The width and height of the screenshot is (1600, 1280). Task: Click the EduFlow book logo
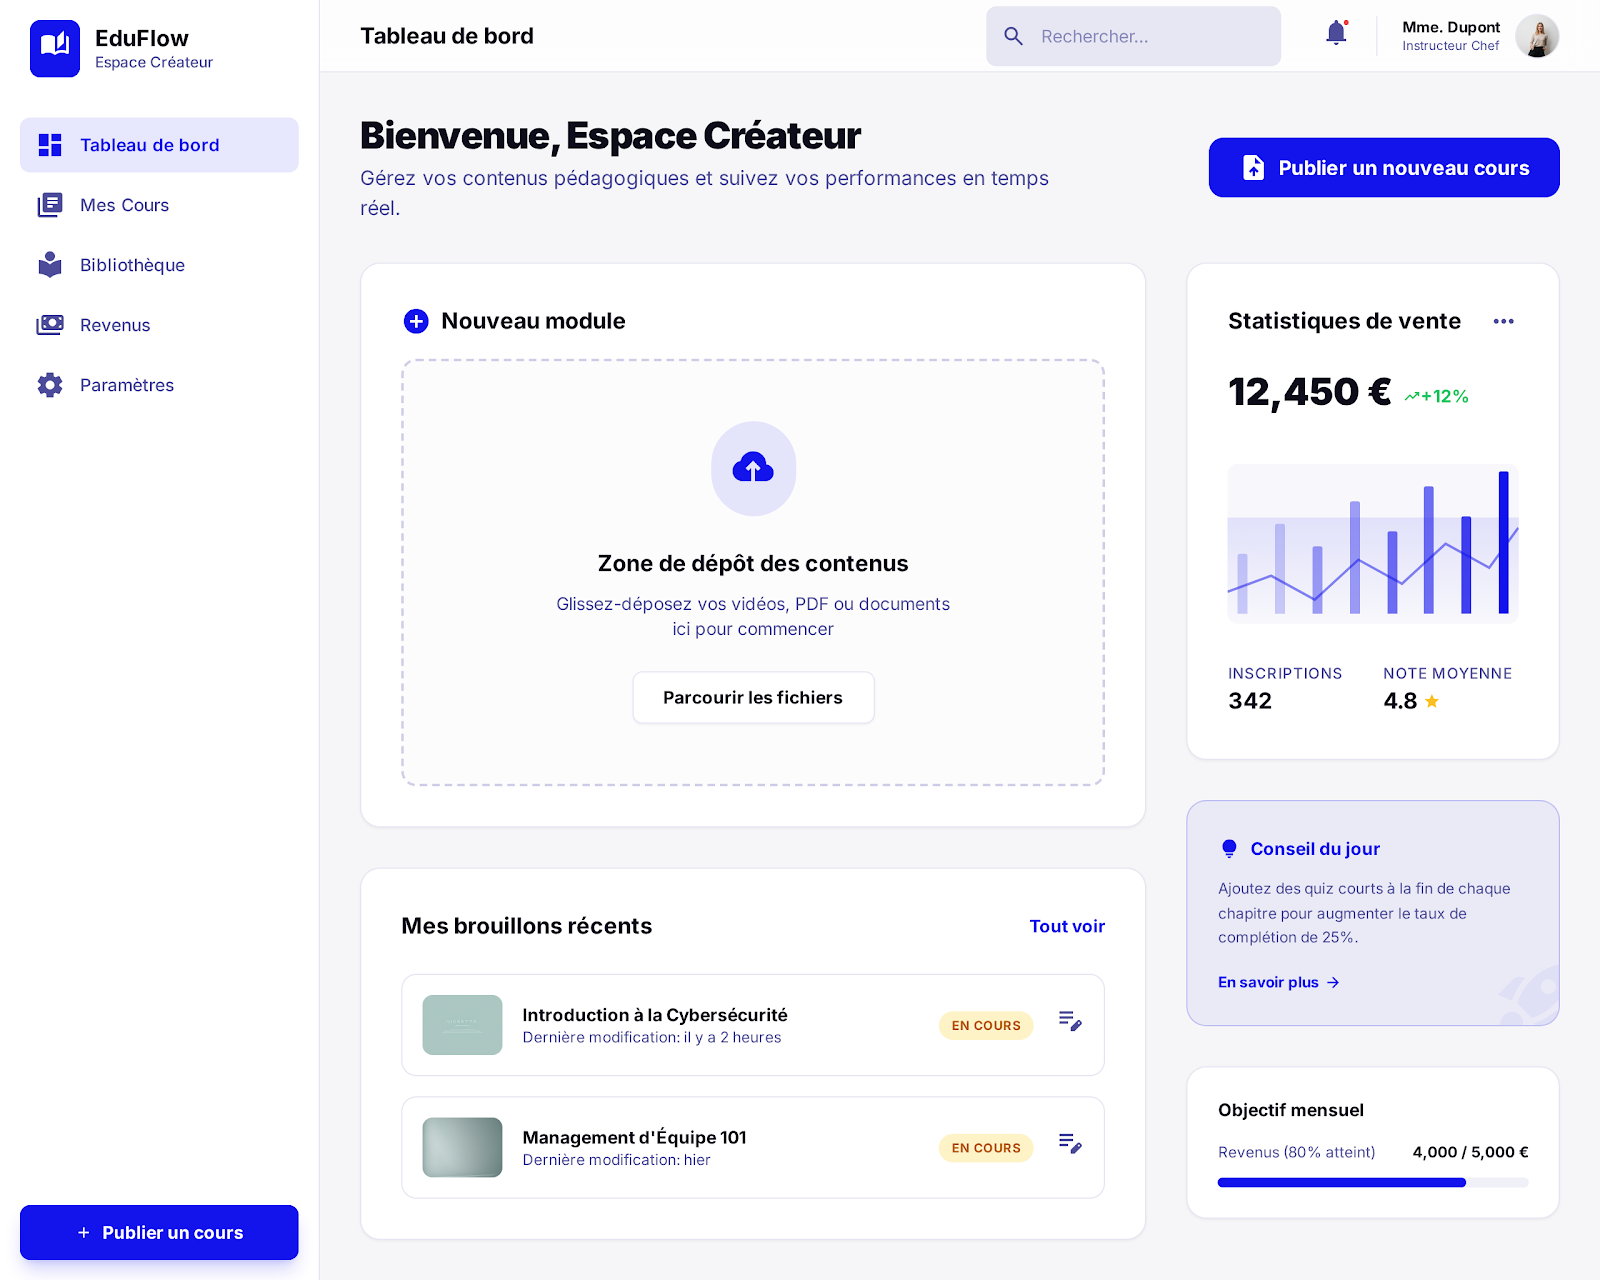click(55, 48)
